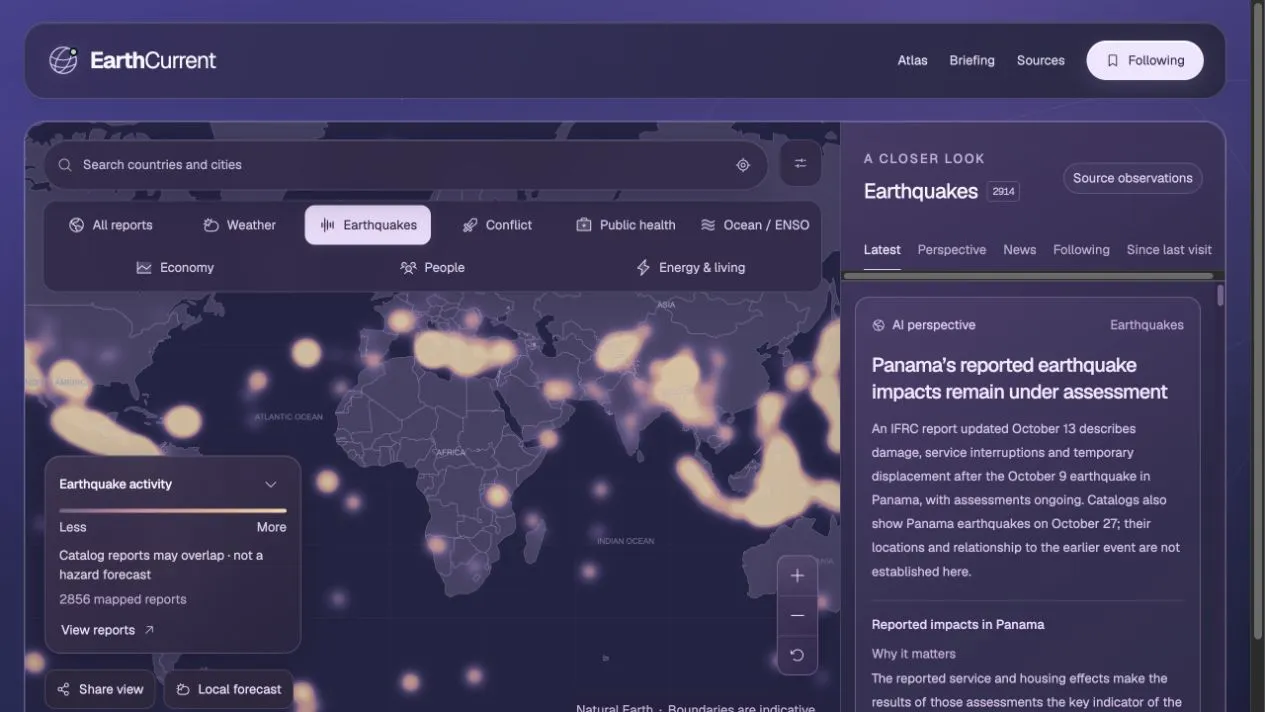The image size is (1265, 712).
Task: Click the cloud icon in Local forecast
Action: (x=183, y=689)
